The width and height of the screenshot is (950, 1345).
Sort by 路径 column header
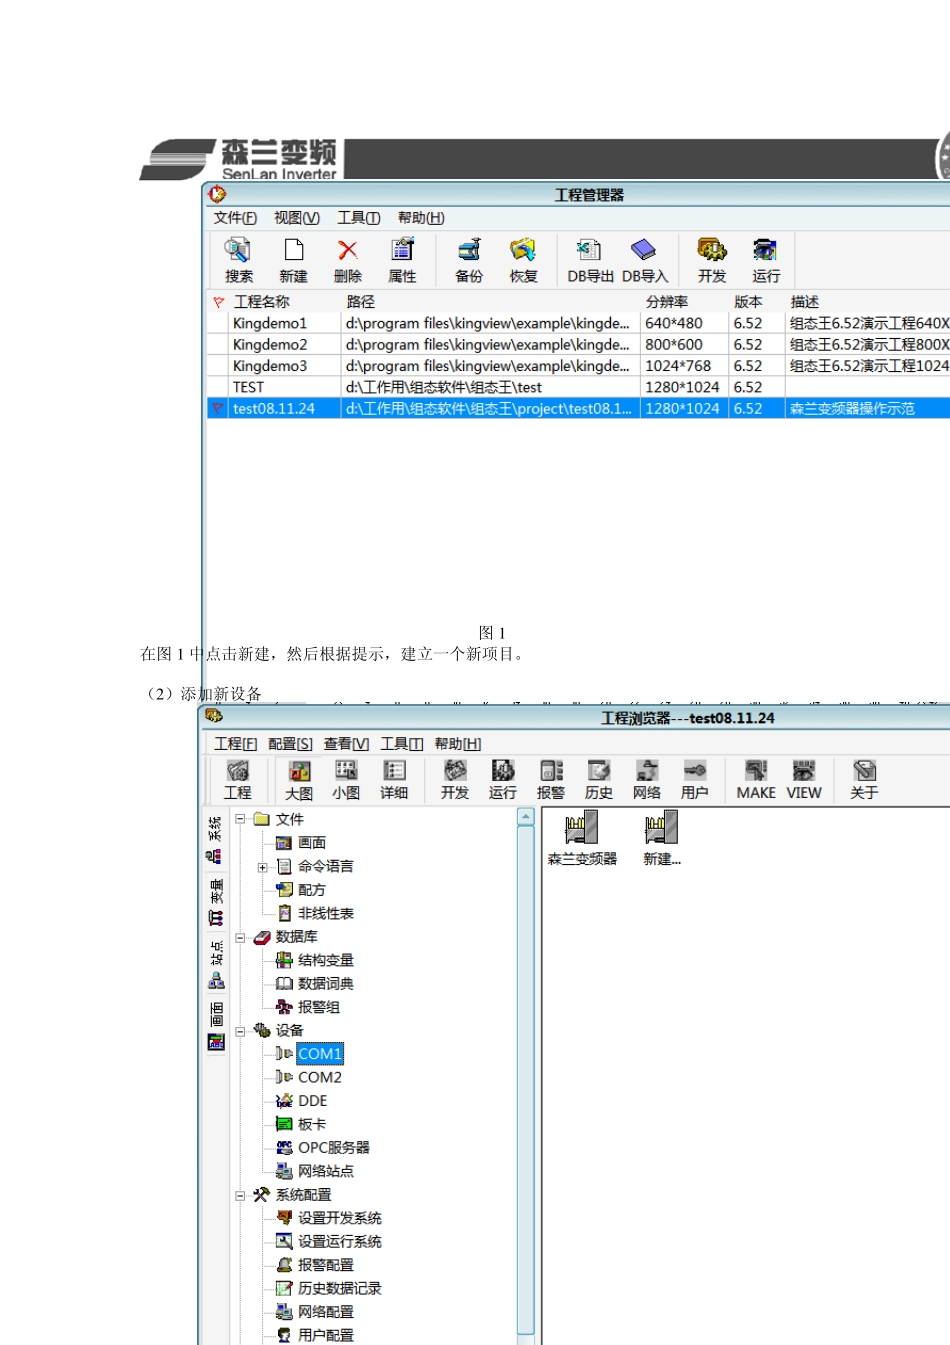490,301
